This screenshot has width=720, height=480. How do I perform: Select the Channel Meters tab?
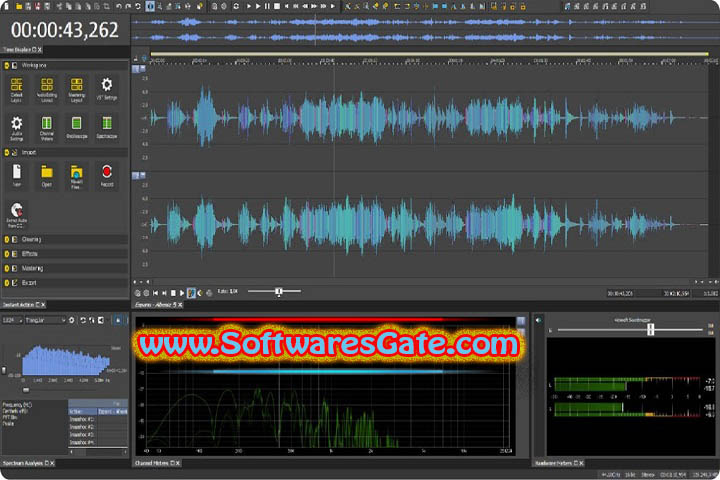[157, 463]
